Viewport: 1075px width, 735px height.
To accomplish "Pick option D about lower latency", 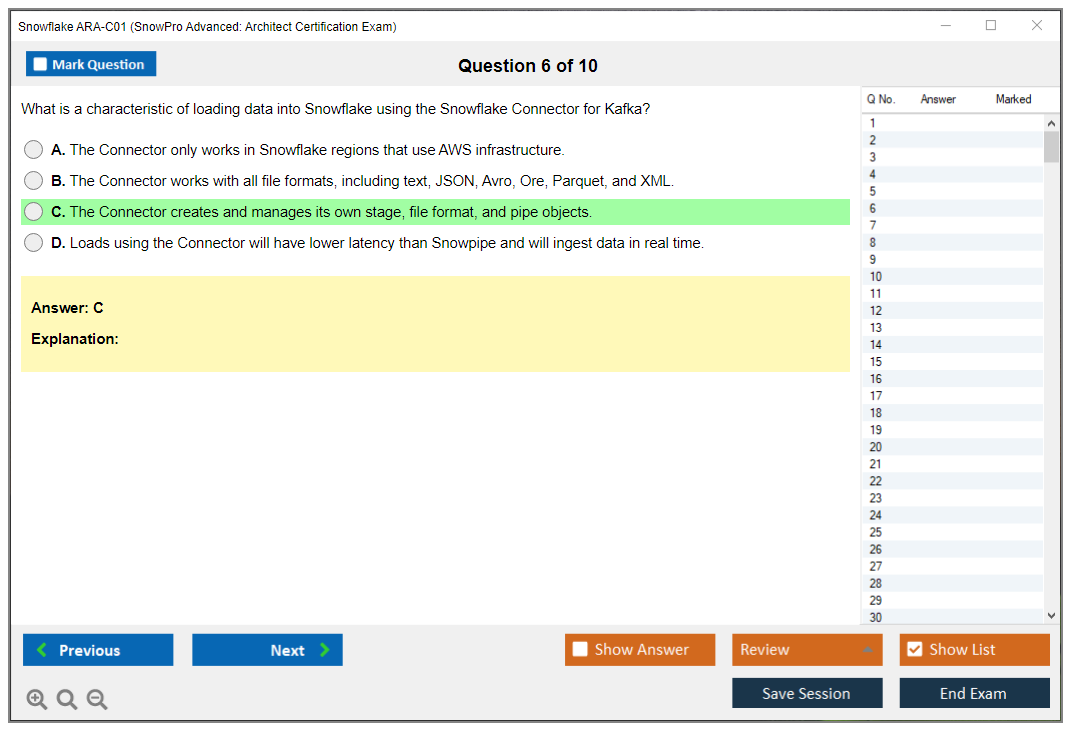I will pos(34,243).
